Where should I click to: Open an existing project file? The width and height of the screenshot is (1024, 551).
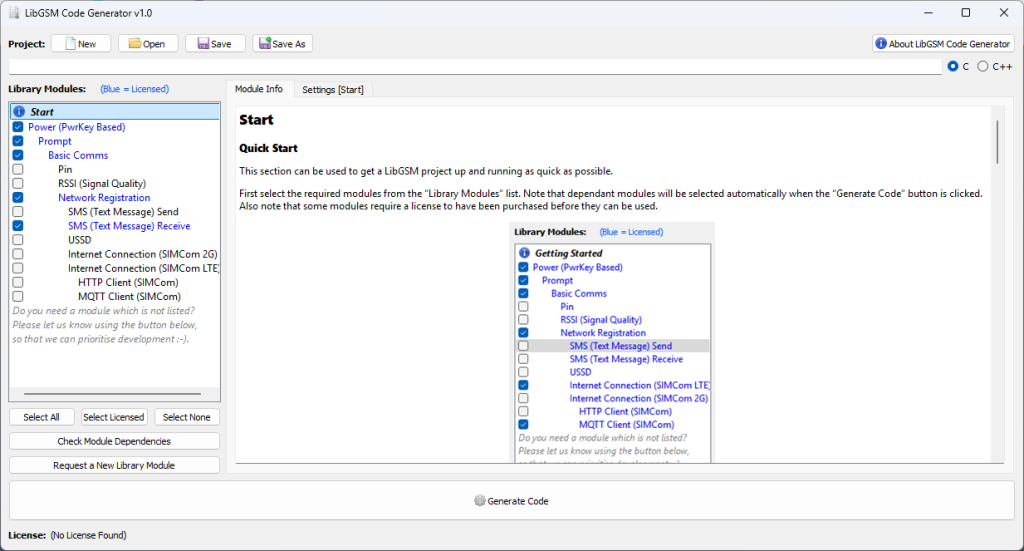[x=148, y=44]
